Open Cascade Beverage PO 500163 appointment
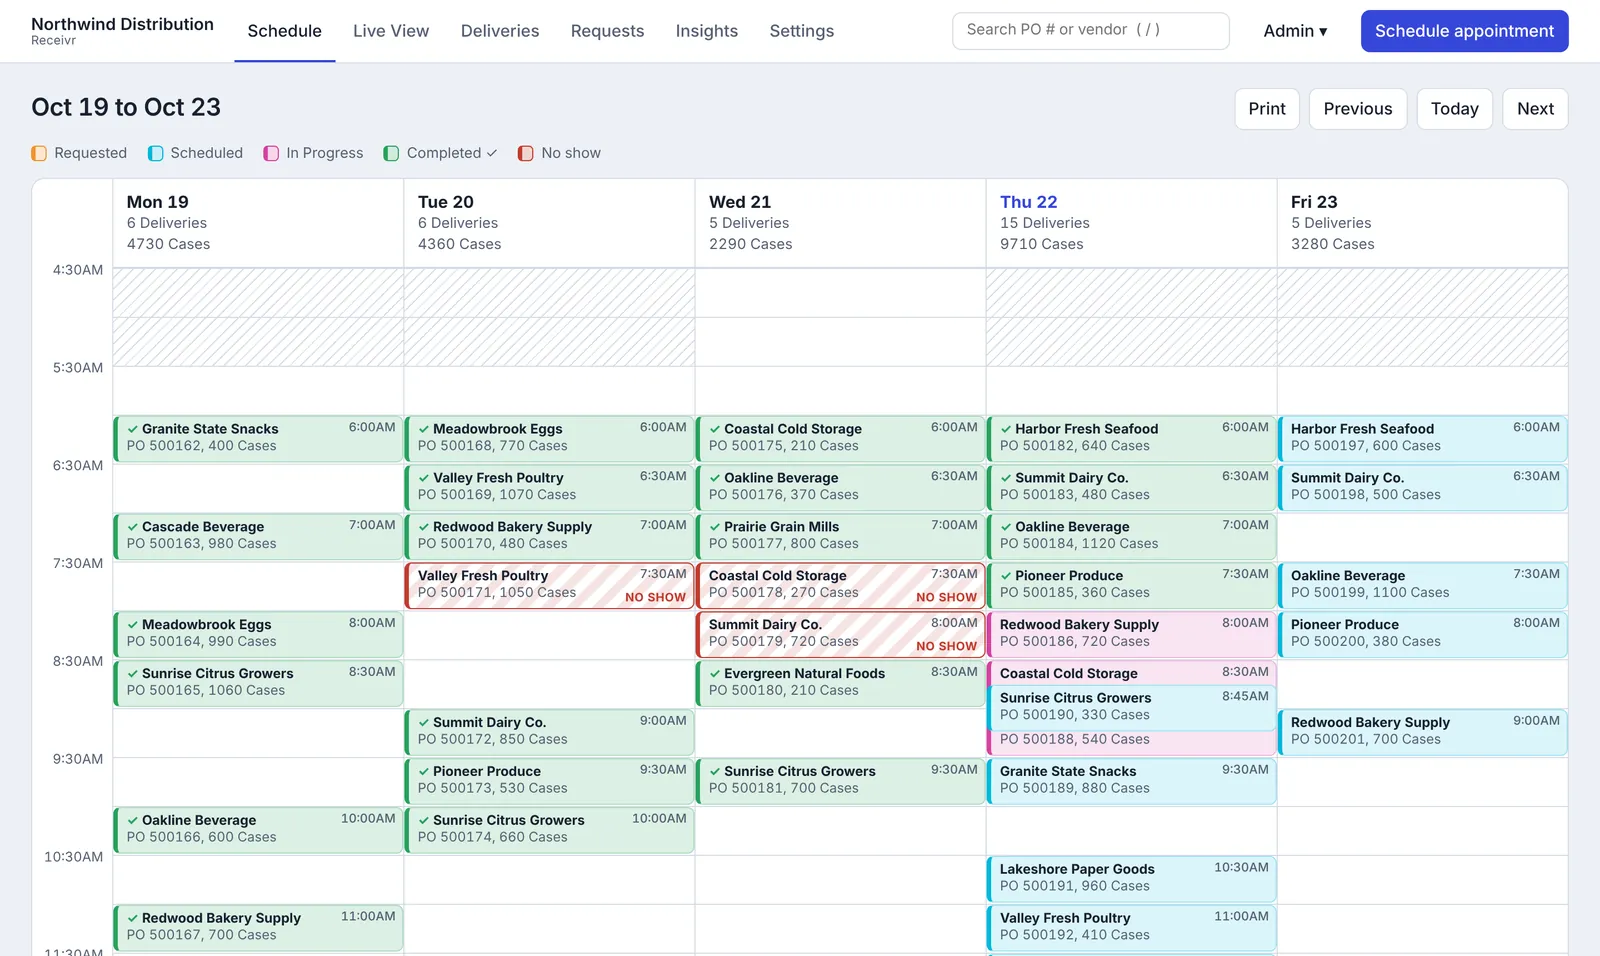This screenshot has width=1600, height=956. tap(259, 537)
